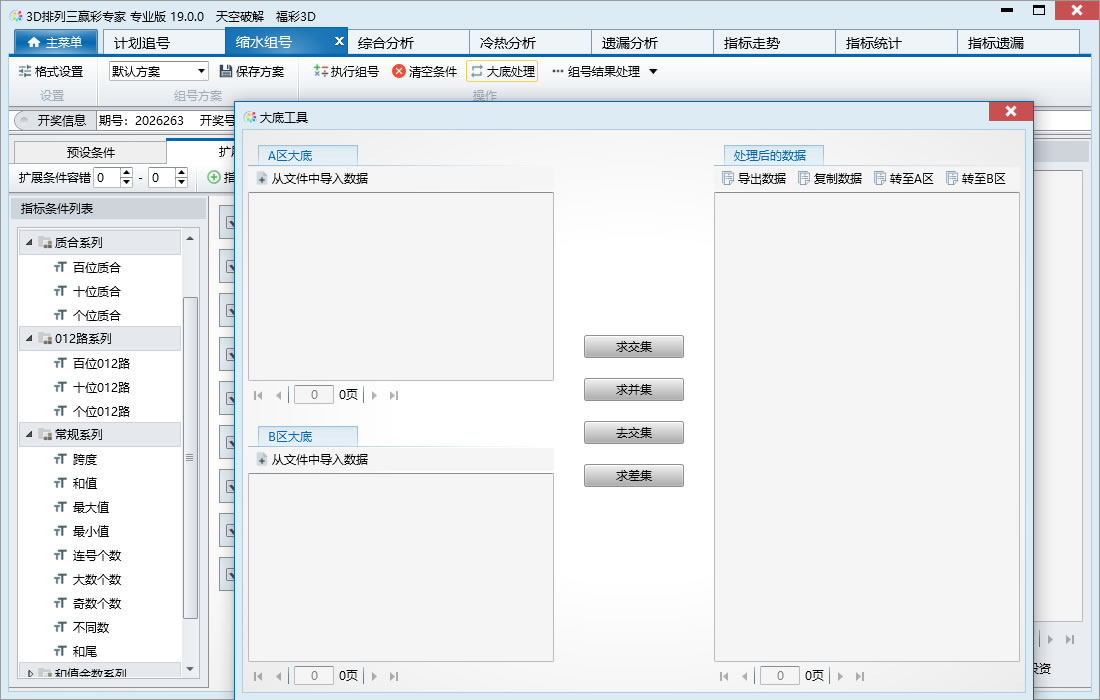Viewport: 1100px width, 700px height.
Task: Send processed data to B区 with 转至B区
Action: click(x=976, y=179)
